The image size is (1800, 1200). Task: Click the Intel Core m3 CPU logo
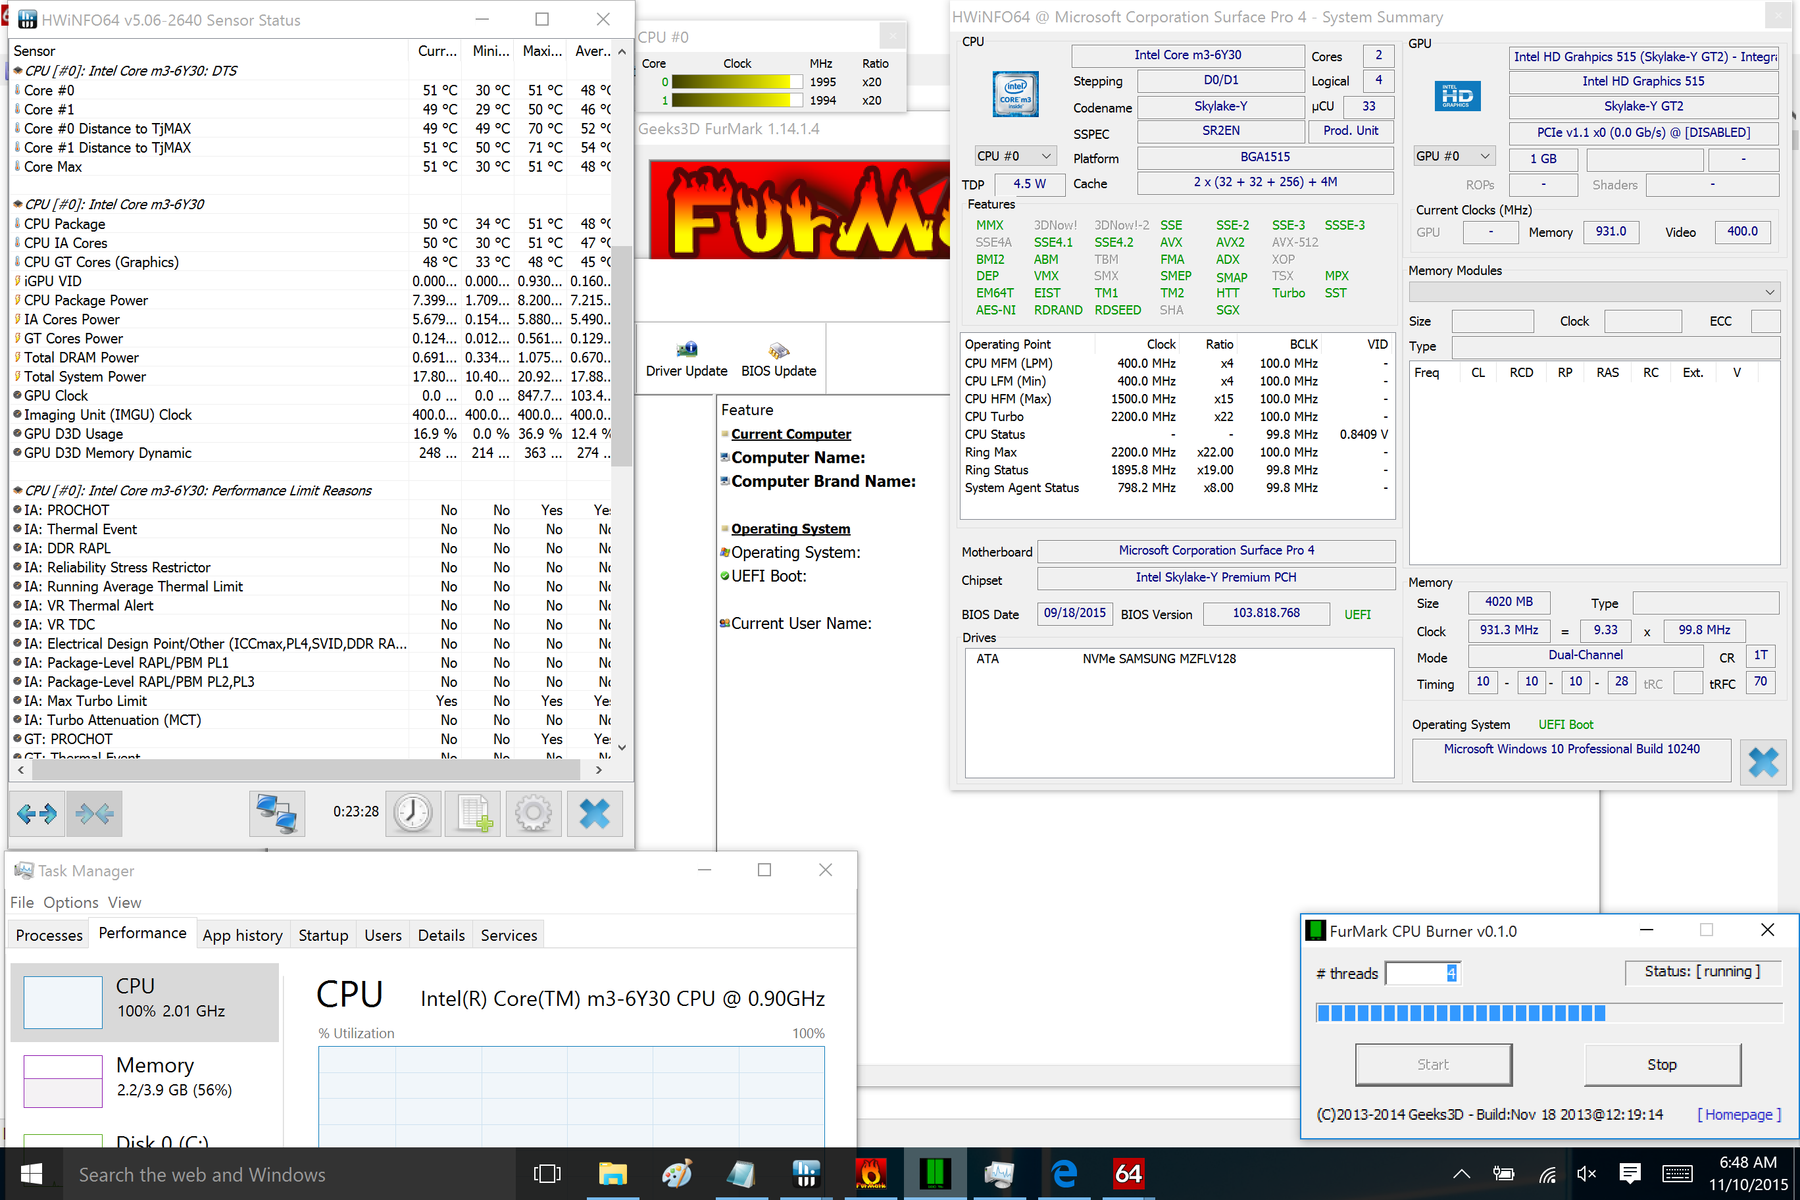point(1015,94)
